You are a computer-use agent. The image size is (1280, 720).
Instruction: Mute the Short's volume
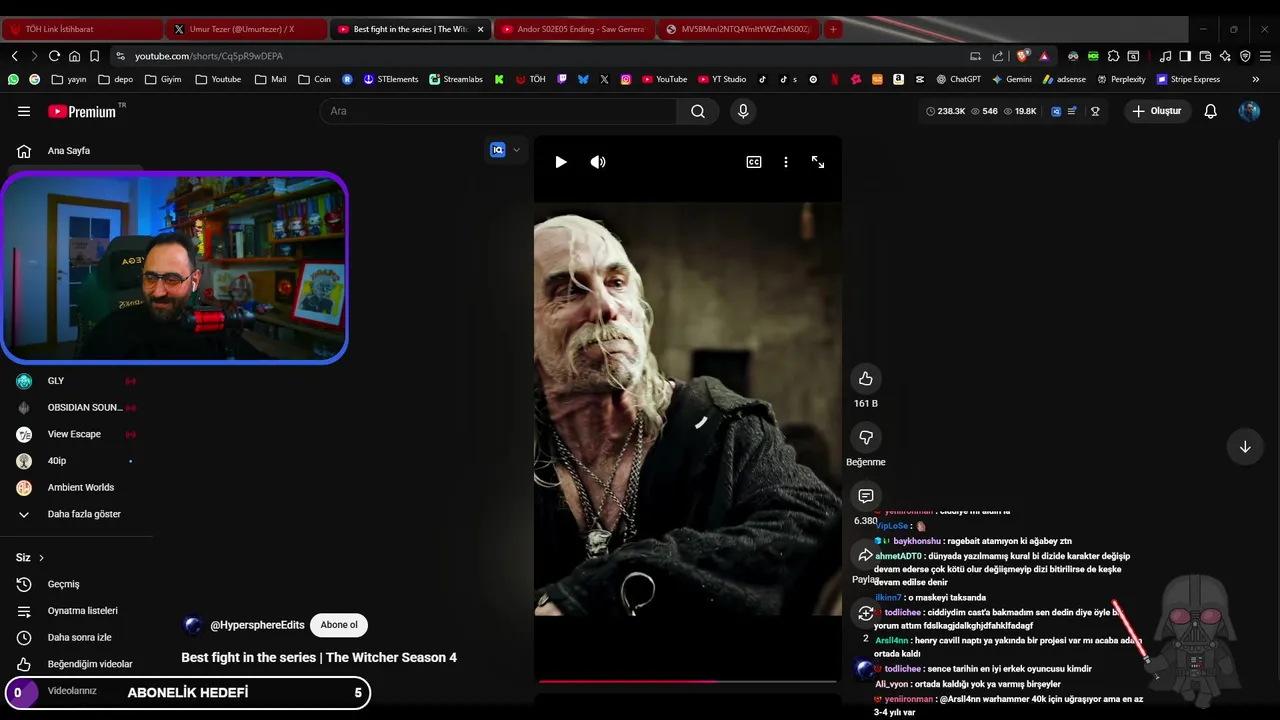pos(598,162)
